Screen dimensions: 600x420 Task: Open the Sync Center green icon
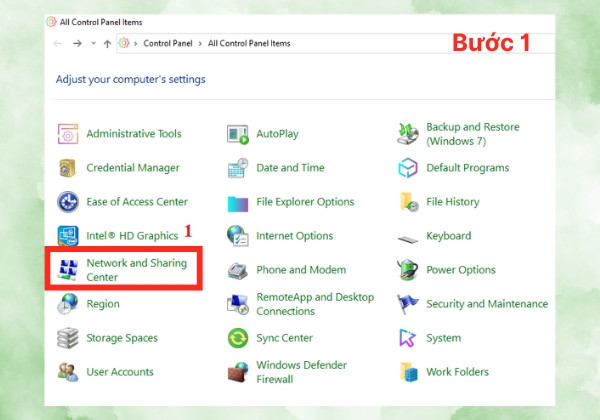tap(238, 338)
